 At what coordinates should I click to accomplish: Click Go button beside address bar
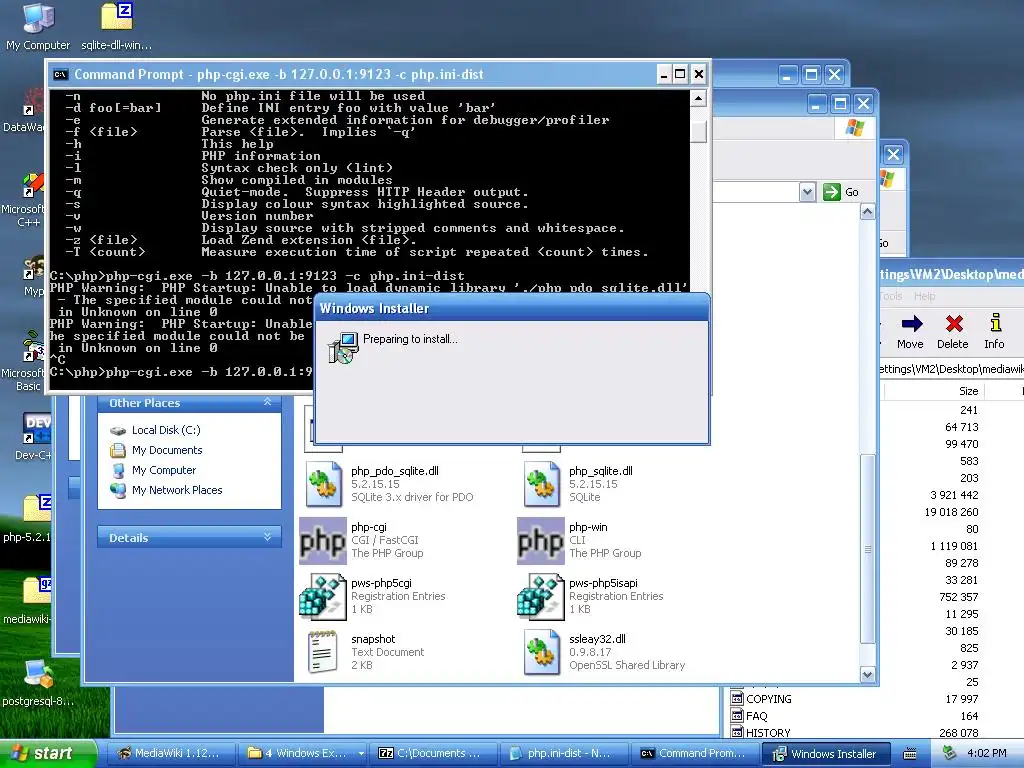point(841,192)
